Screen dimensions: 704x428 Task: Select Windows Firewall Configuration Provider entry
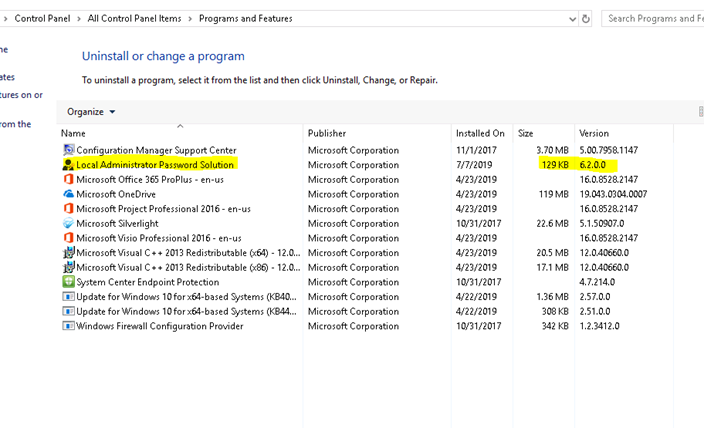160,326
